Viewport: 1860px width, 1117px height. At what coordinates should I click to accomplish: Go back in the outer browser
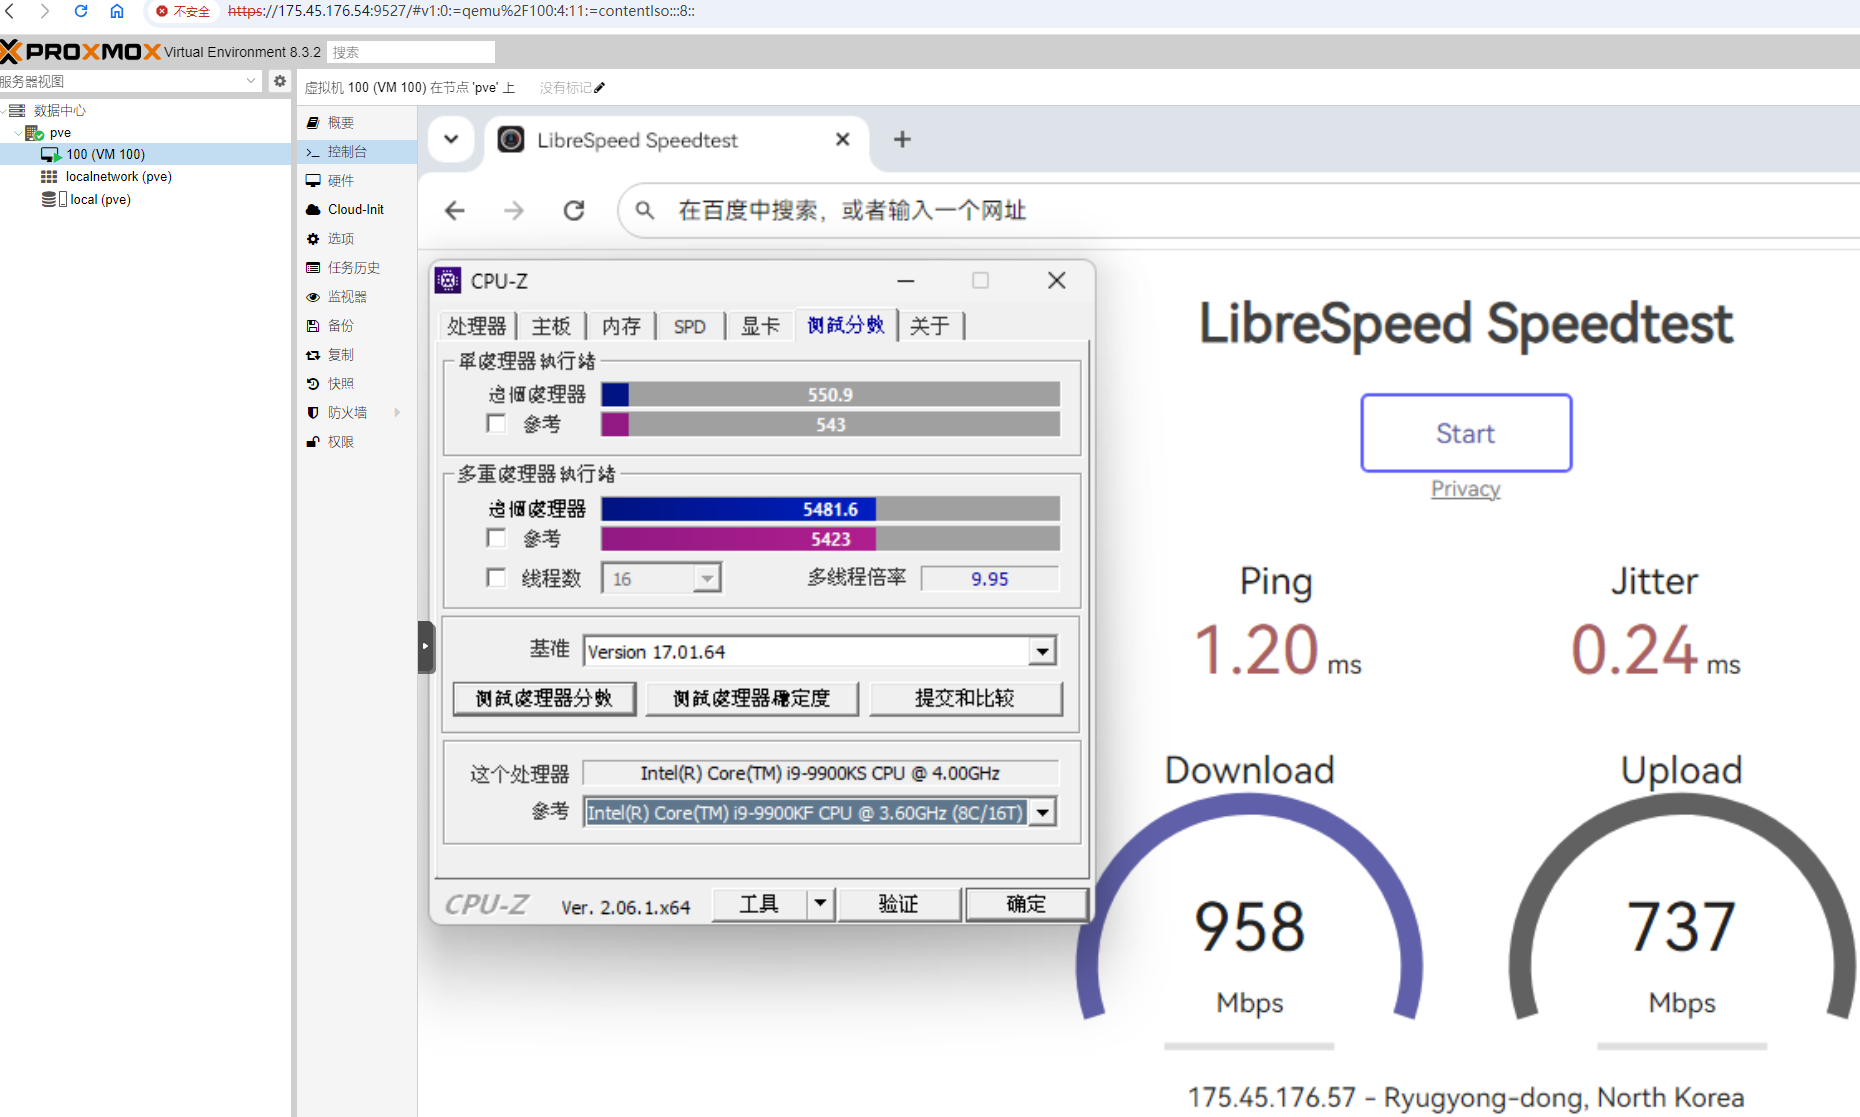[x=11, y=11]
